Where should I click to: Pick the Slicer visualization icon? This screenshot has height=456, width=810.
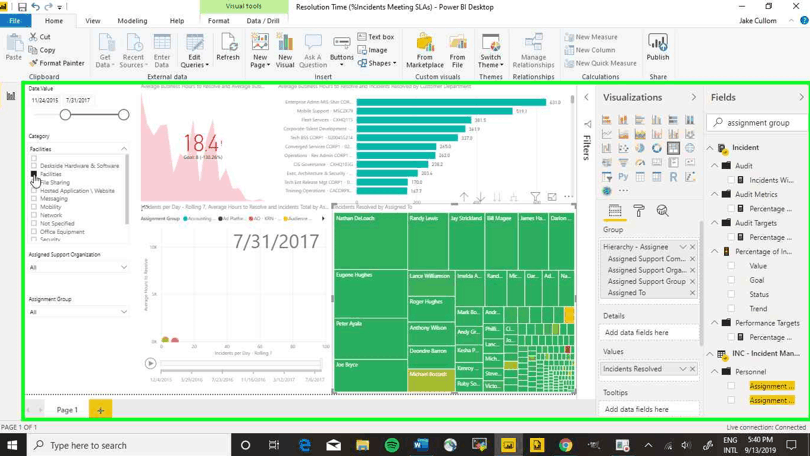click(x=607, y=177)
